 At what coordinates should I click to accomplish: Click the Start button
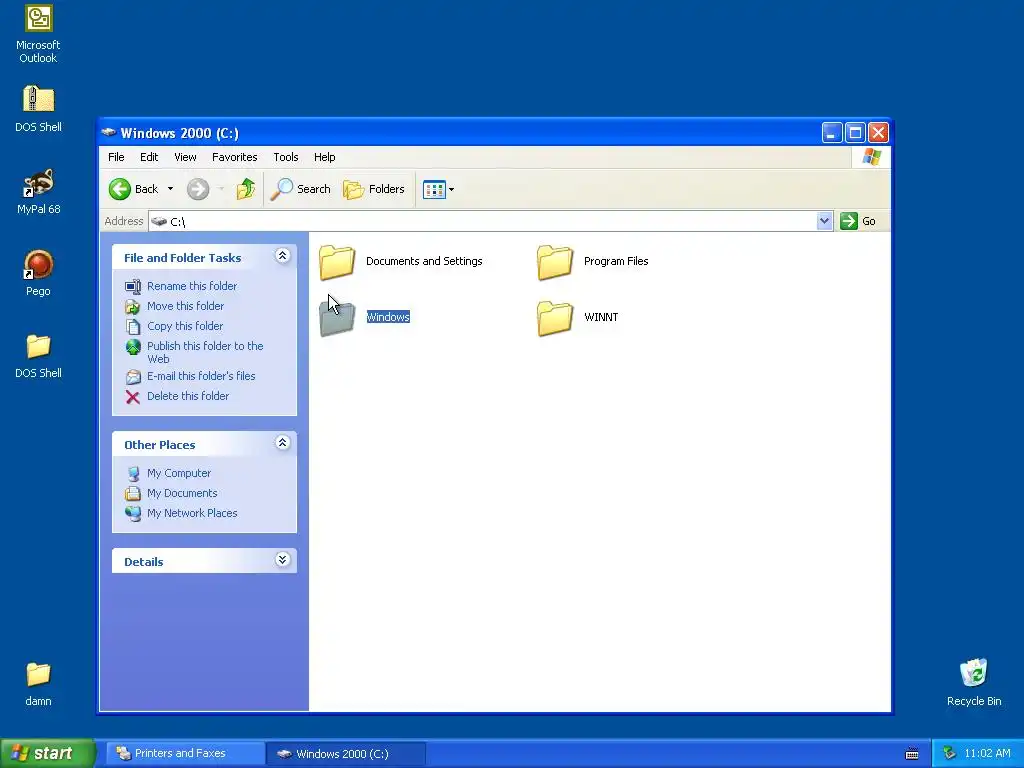pyautogui.click(x=47, y=753)
